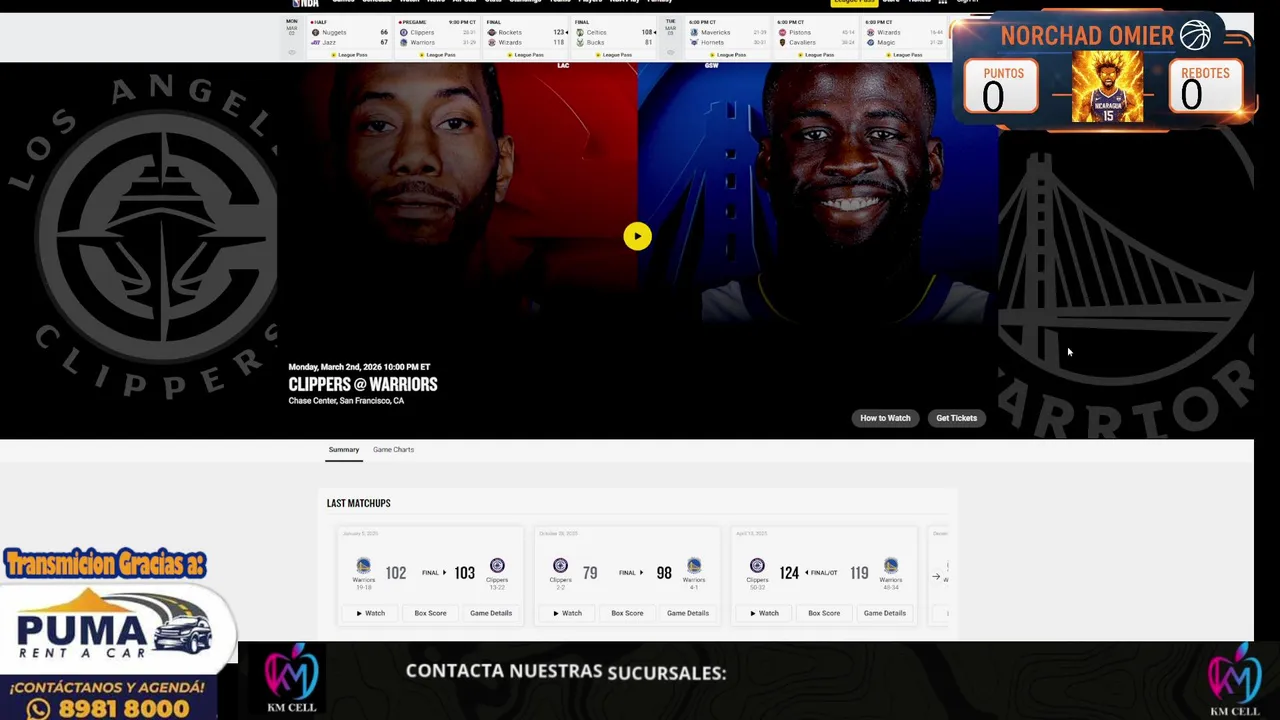Screen dimensions: 1280x720
Task: Click the Wizards logo in the Magic game card
Action: coord(870,33)
